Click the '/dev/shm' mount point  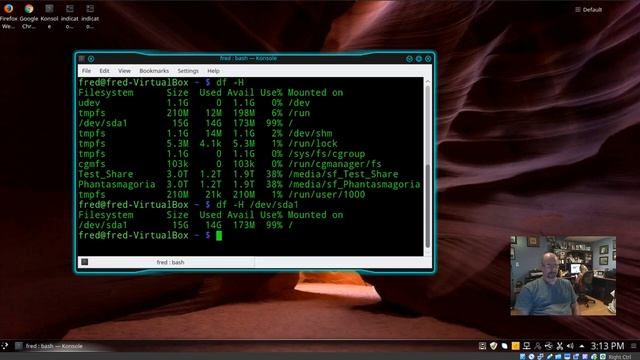coord(310,133)
